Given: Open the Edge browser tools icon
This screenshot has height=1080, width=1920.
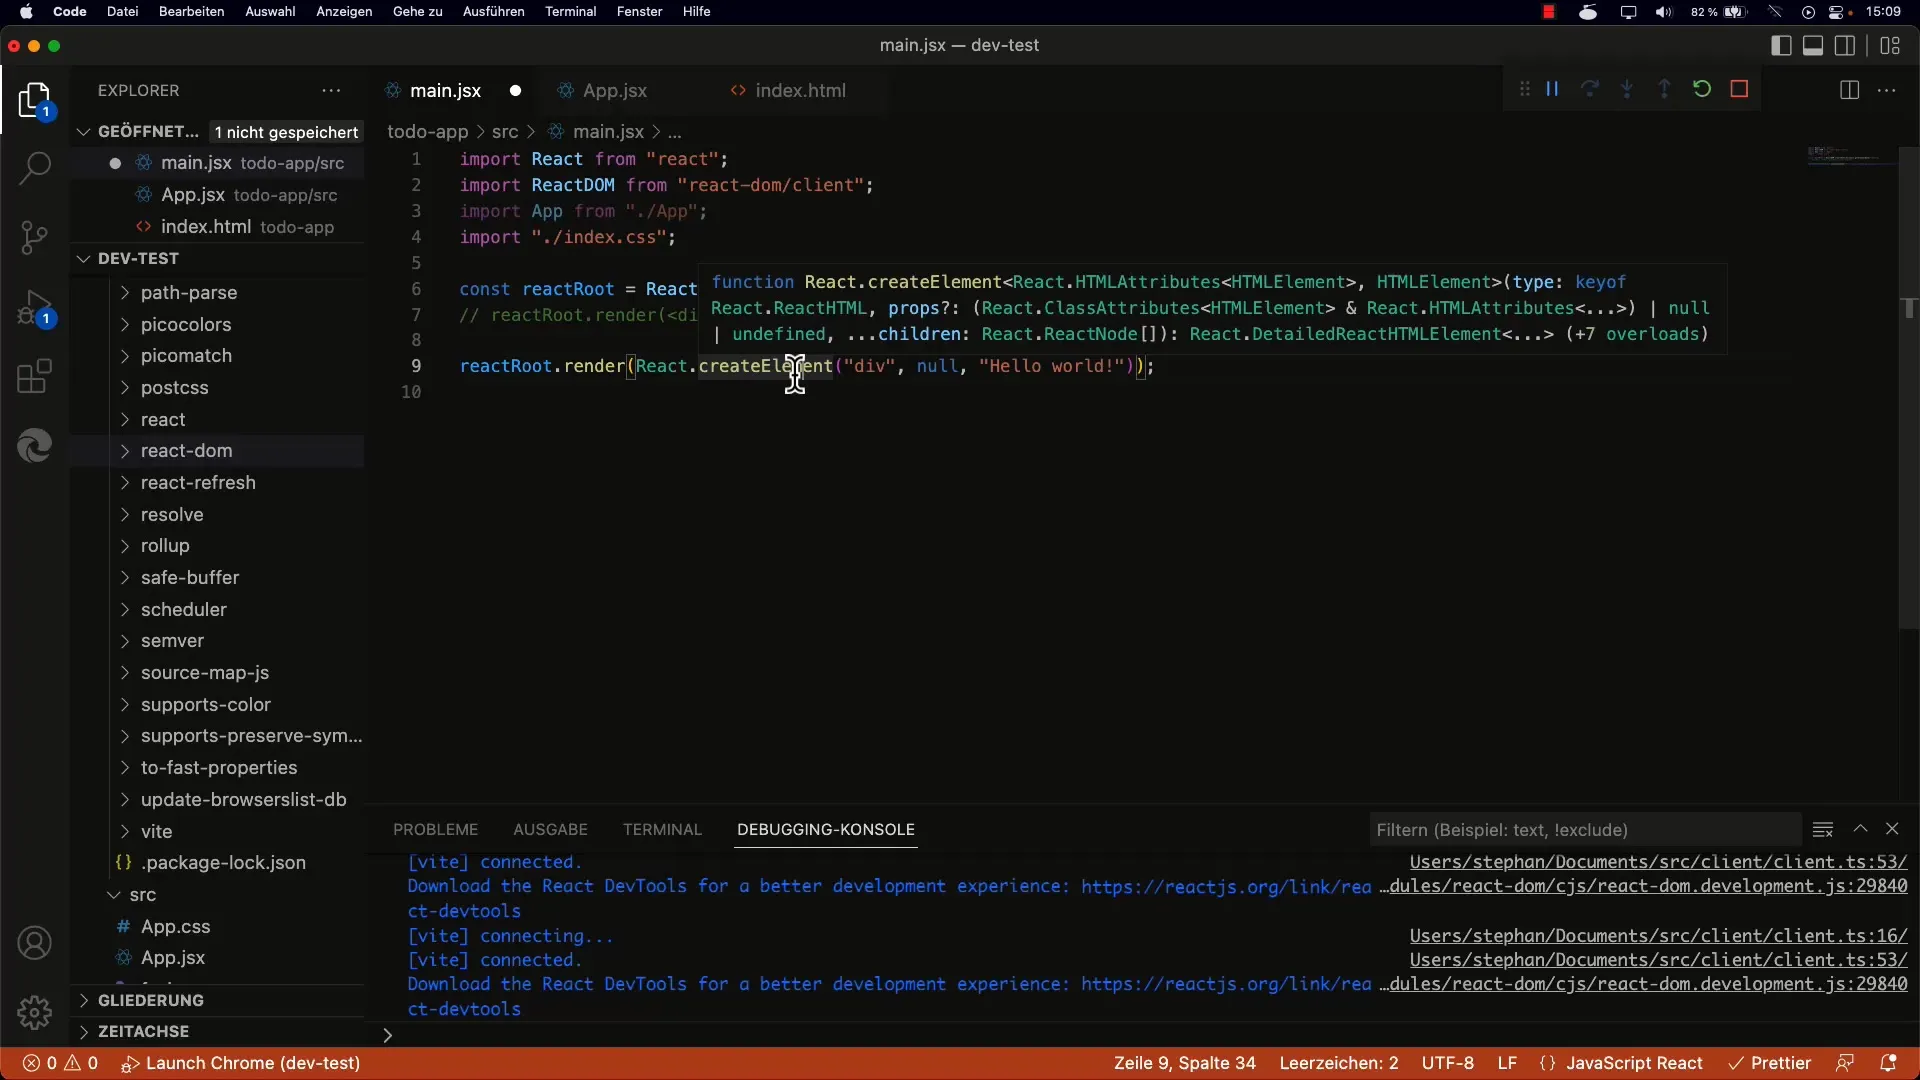Looking at the screenshot, I should click(35, 446).
